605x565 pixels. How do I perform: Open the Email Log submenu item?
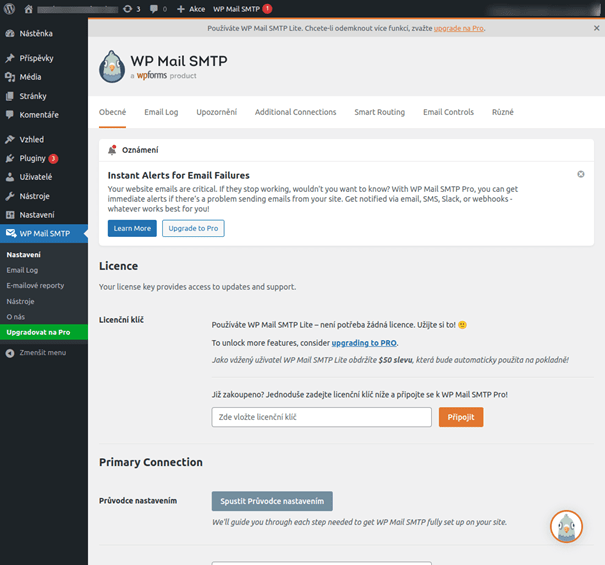point(22,270)
